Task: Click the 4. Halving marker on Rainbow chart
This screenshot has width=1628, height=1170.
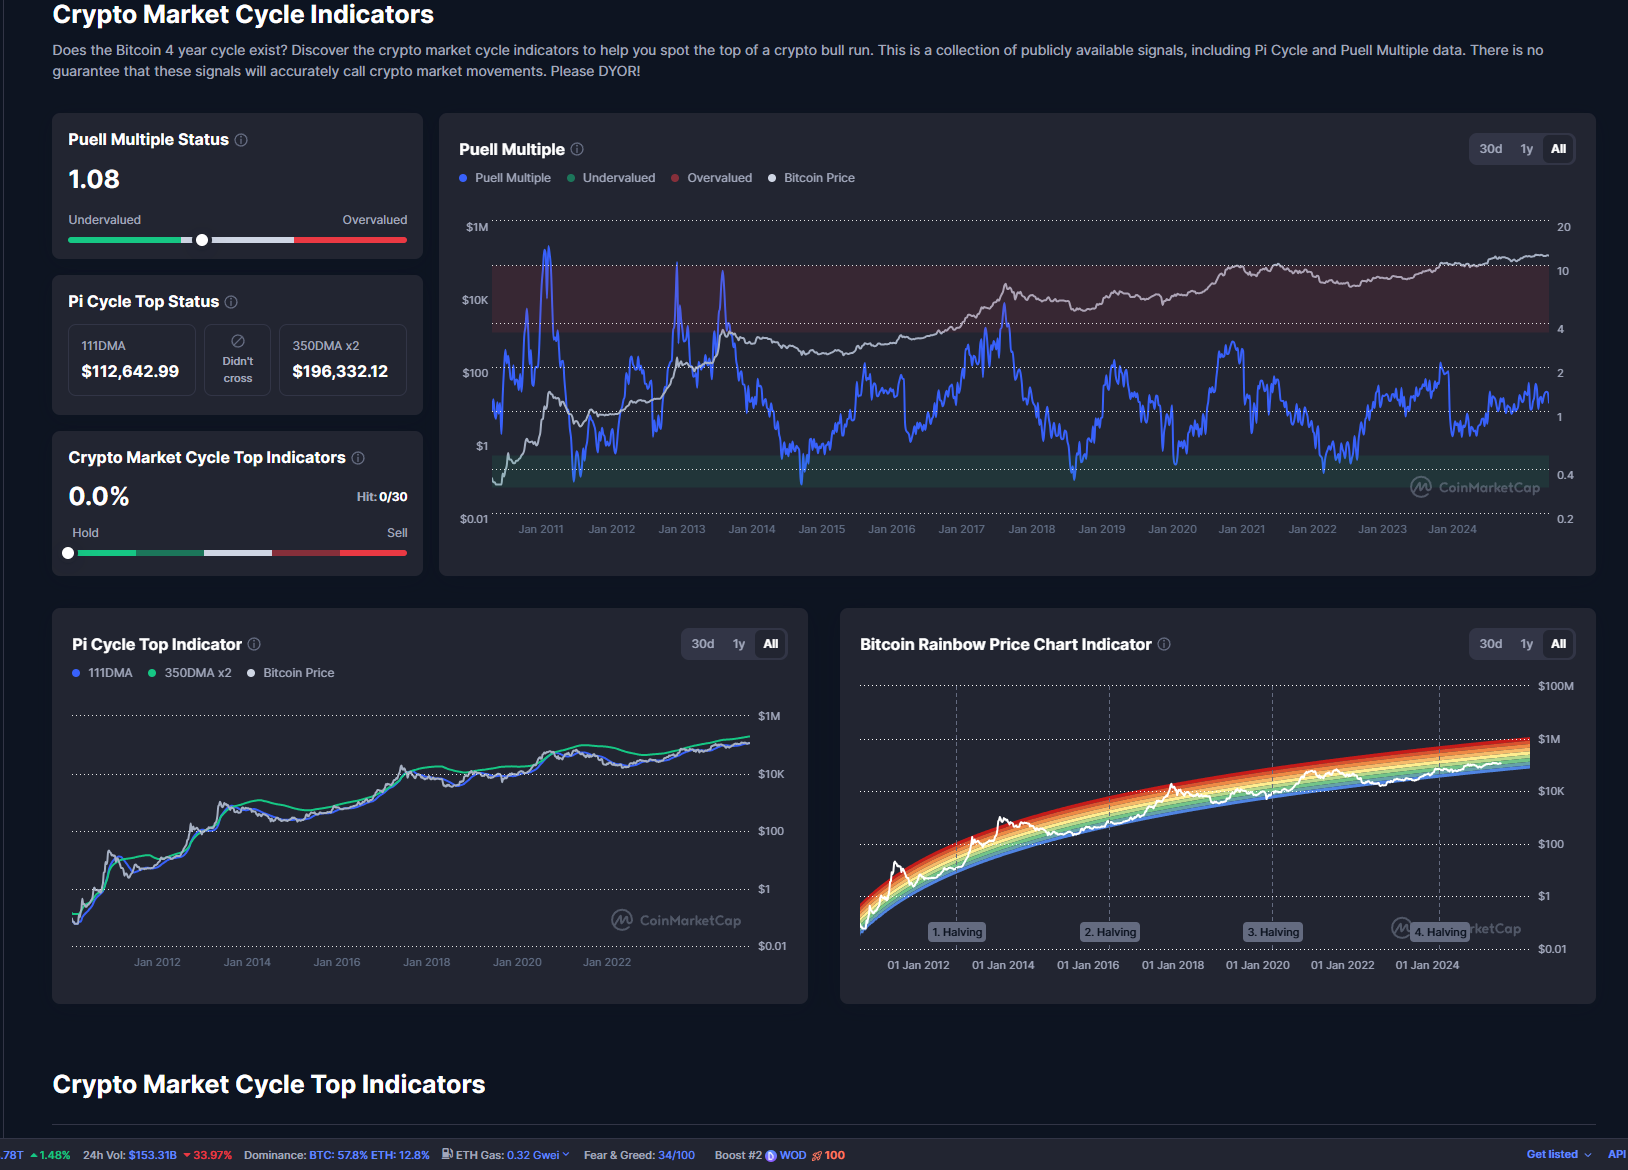Action: click(x=1440, y=932)
